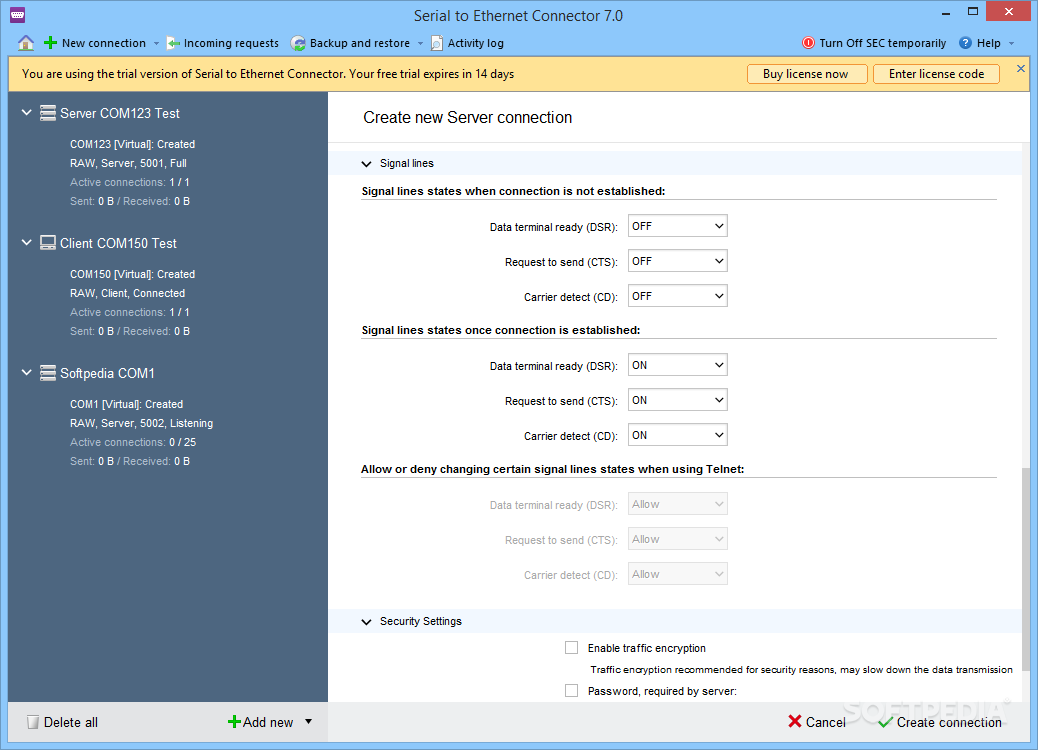Open the Activity log icon
Screen dimensions: 1038x750
tap(437, 43)
